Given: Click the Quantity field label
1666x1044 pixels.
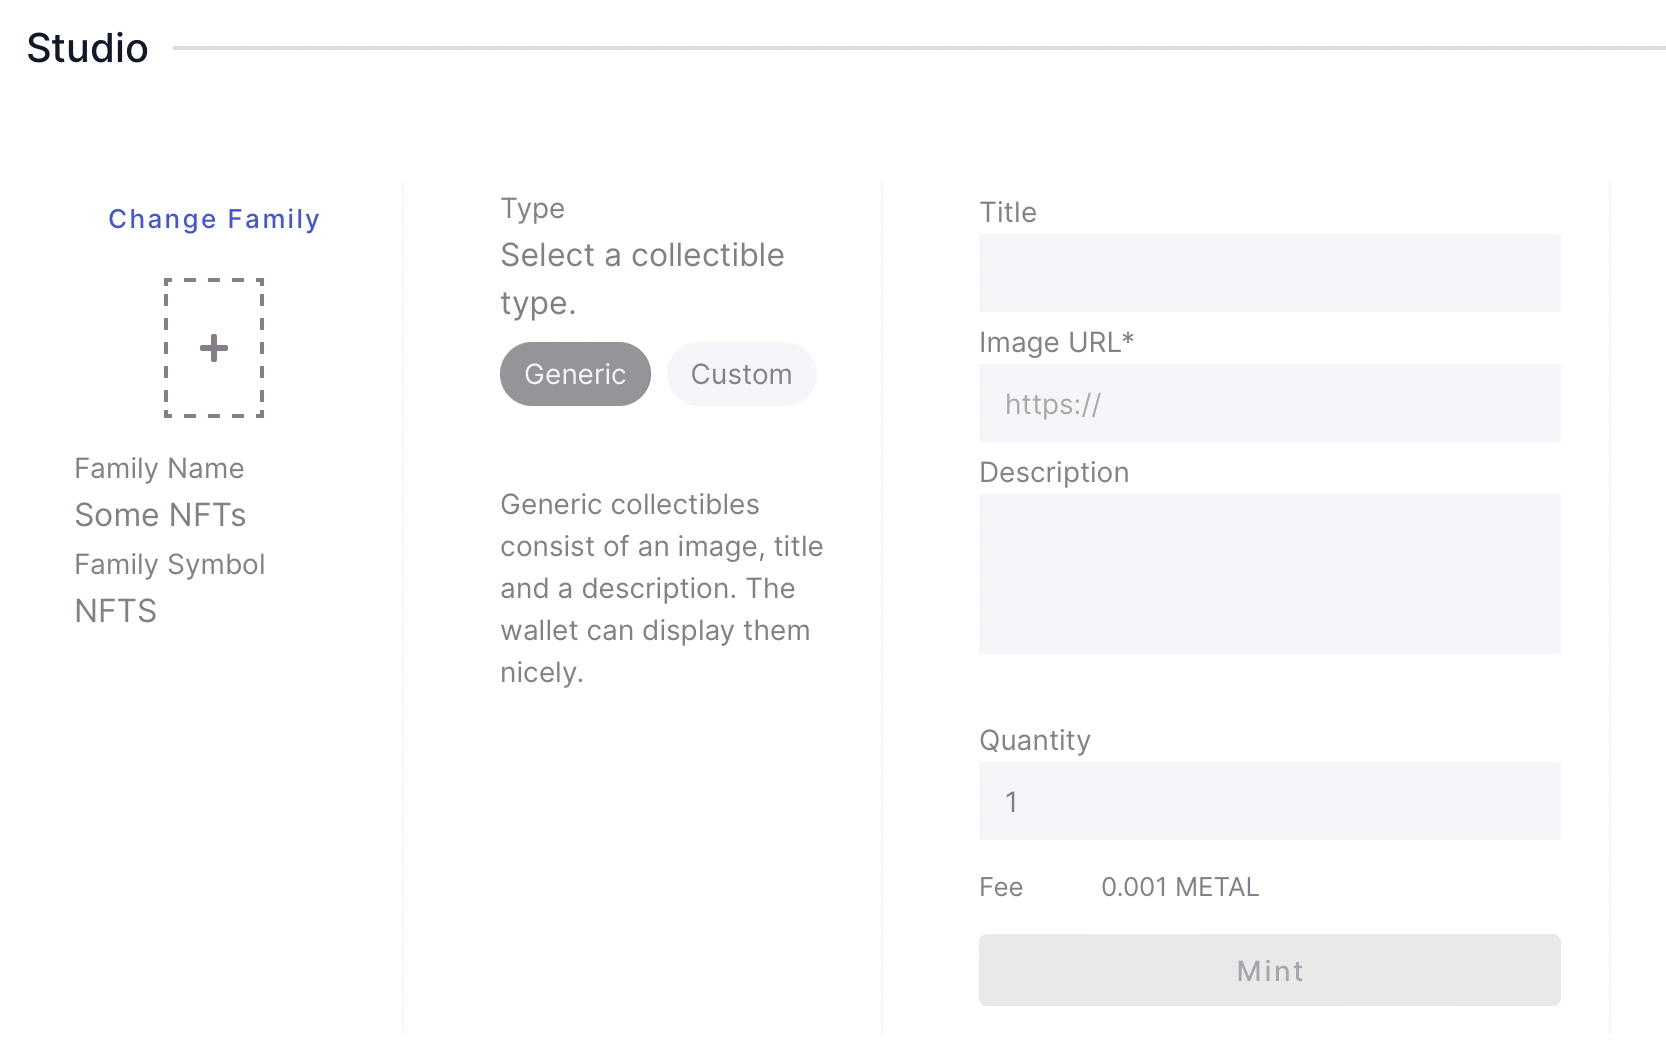Looking at the screenshot, I should coord(1035,740).
